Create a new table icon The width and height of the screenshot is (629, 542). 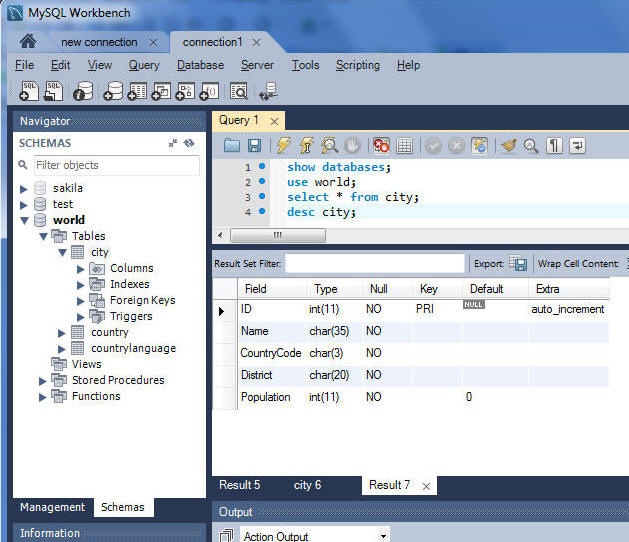[137, 91]
